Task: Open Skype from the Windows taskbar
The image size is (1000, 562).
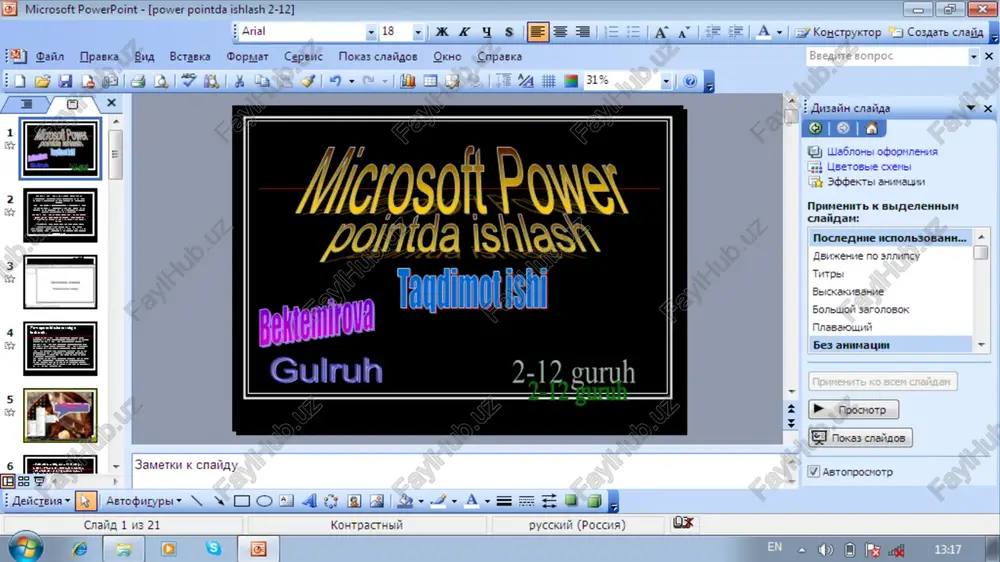Action: [x=213, y=549]
